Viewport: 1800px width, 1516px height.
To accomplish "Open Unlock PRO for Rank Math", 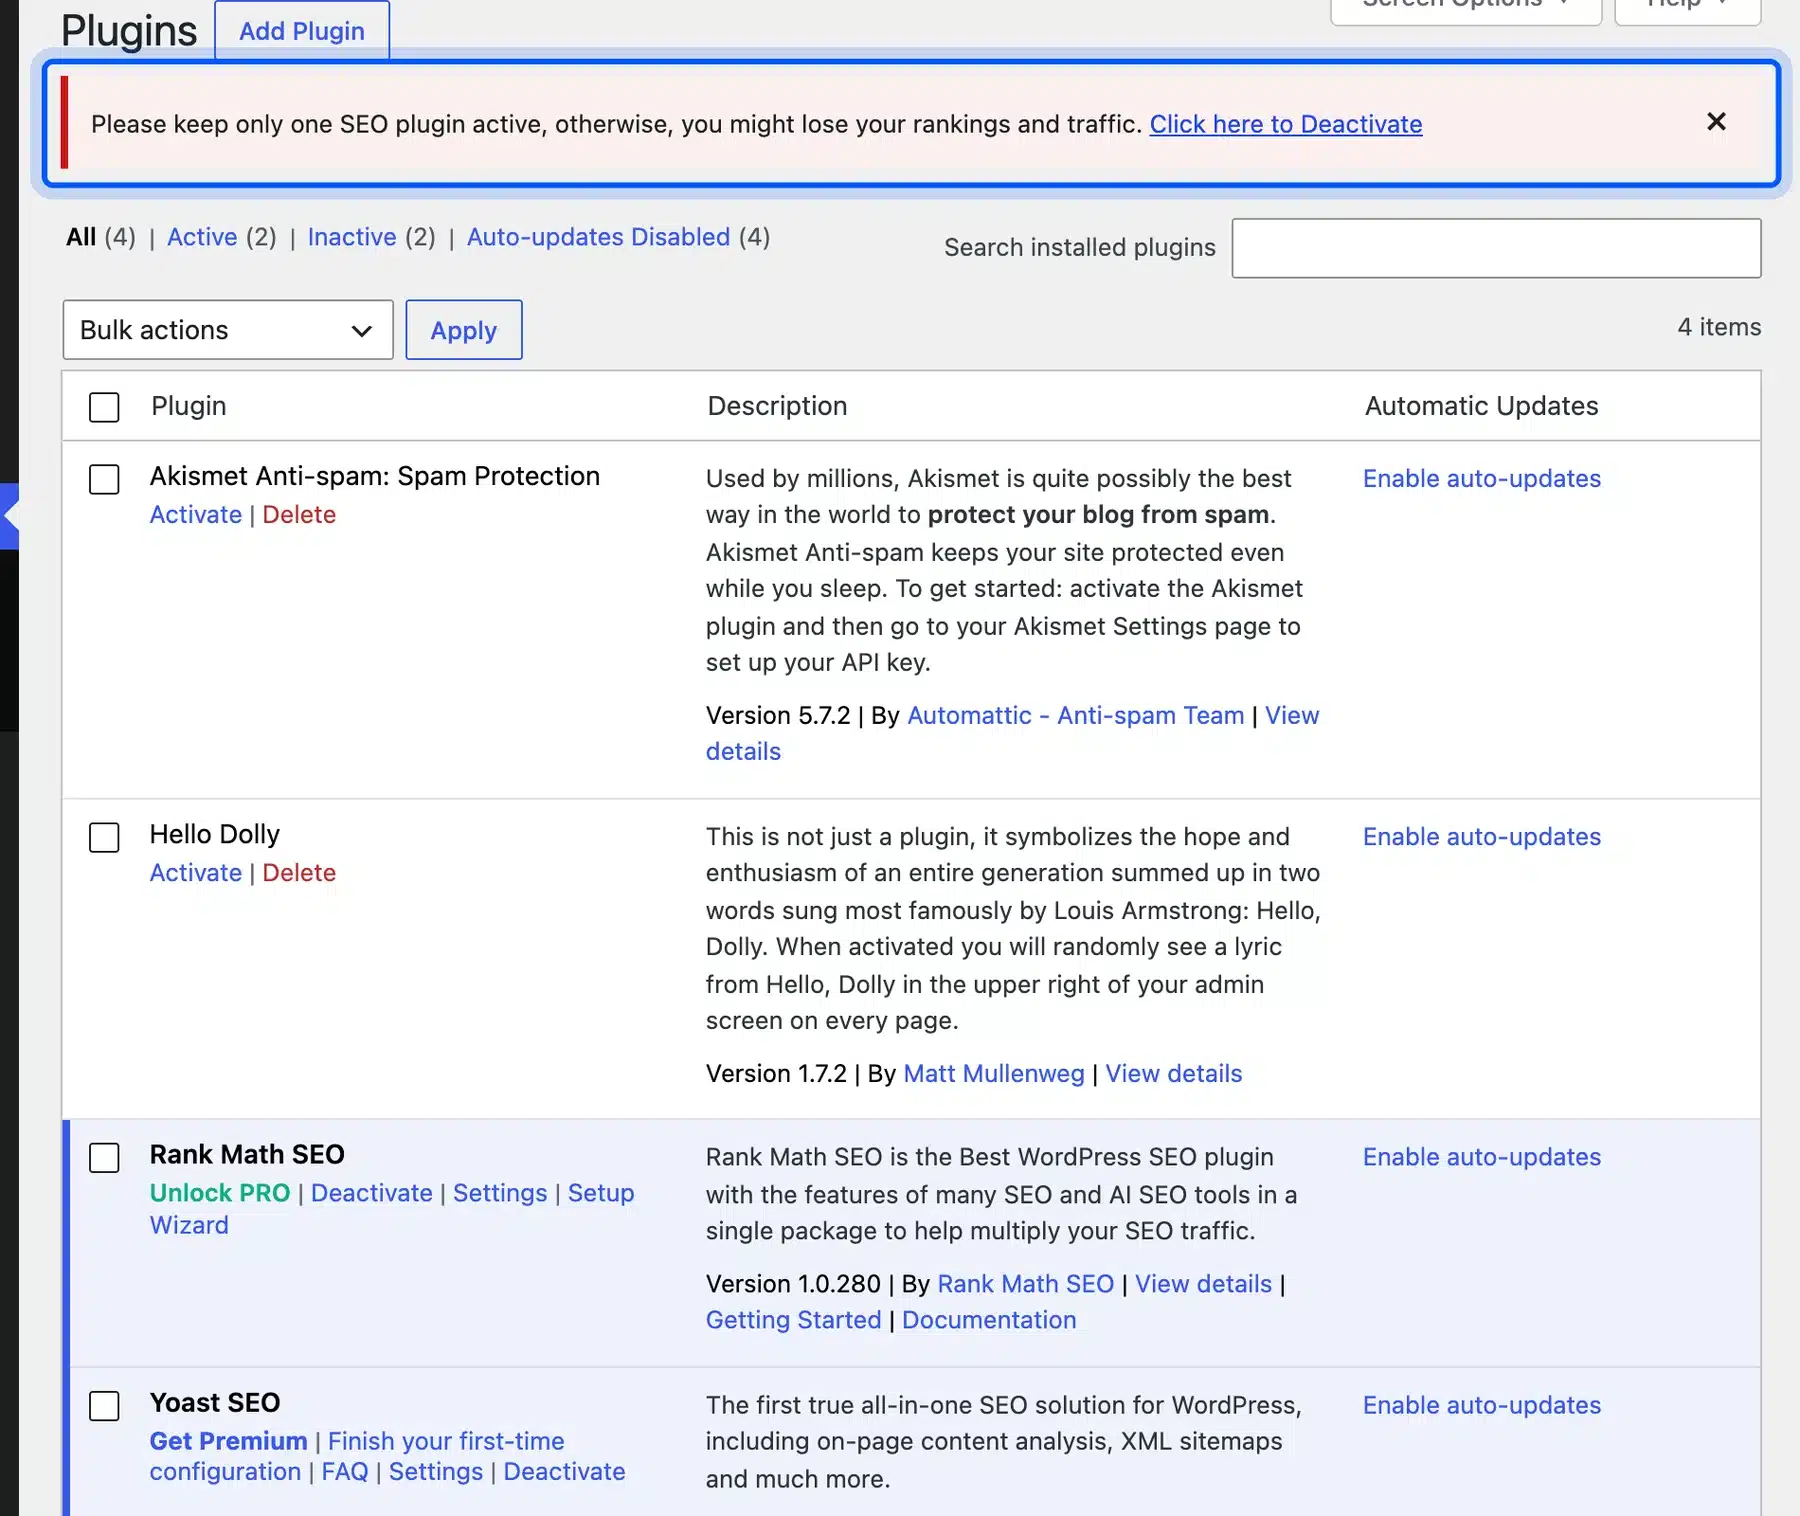I will (220, 1193).
